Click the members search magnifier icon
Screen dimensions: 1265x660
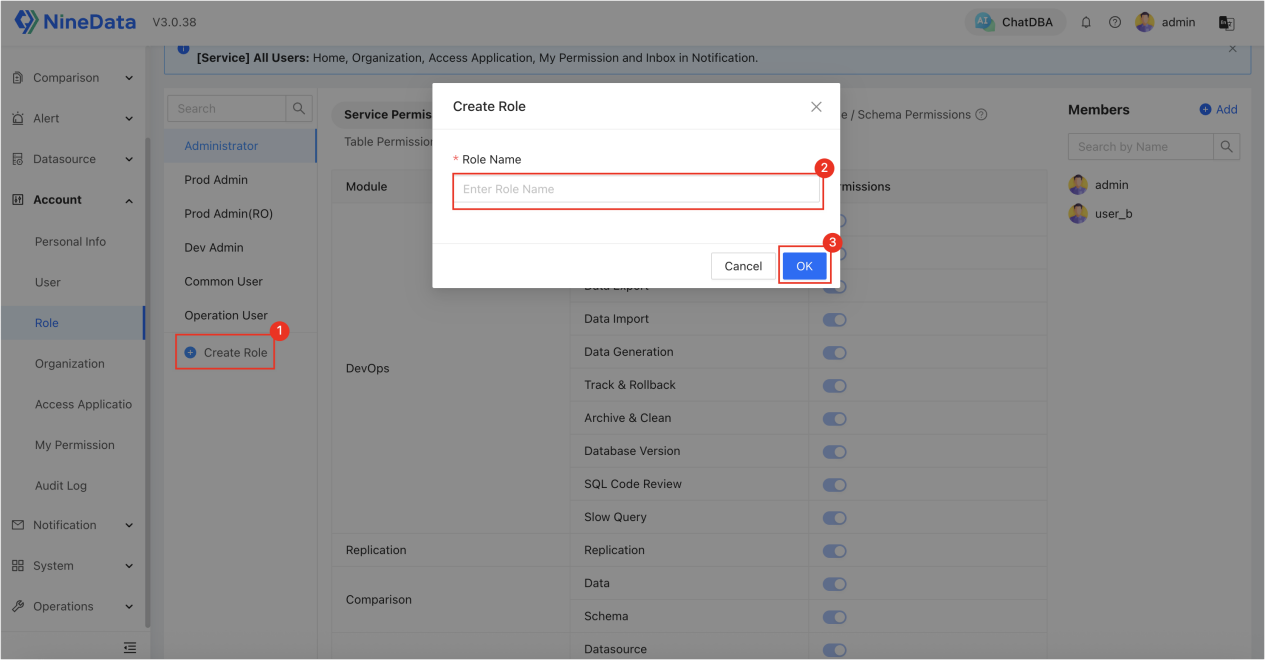pyautogui.click(x=1227, y=146)
